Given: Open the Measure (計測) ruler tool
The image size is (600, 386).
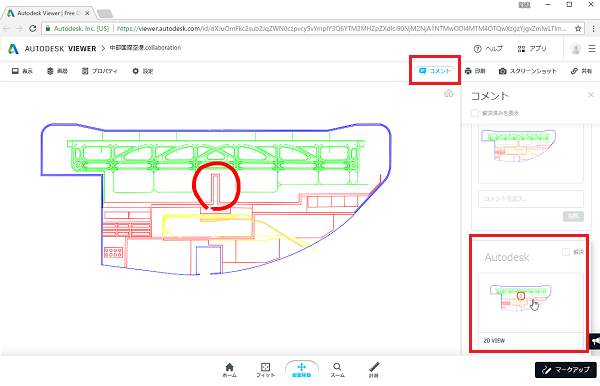Looking at the screenshot, I should (x=373, y=370).
